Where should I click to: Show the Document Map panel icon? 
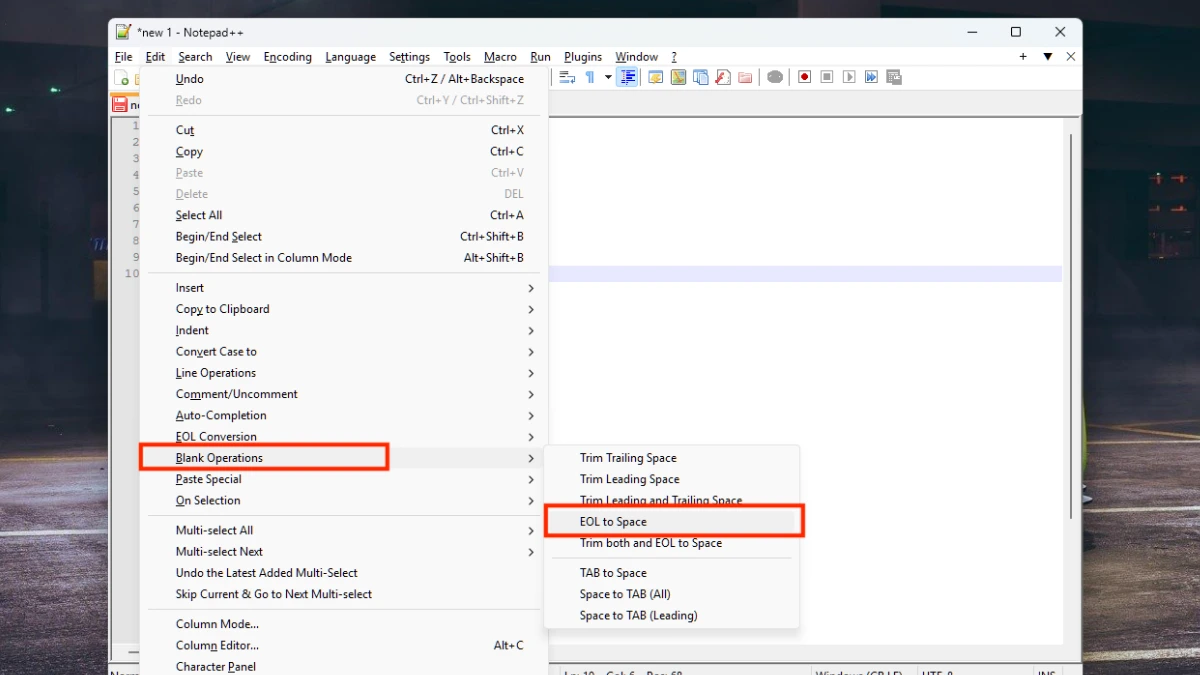[678, 77]
